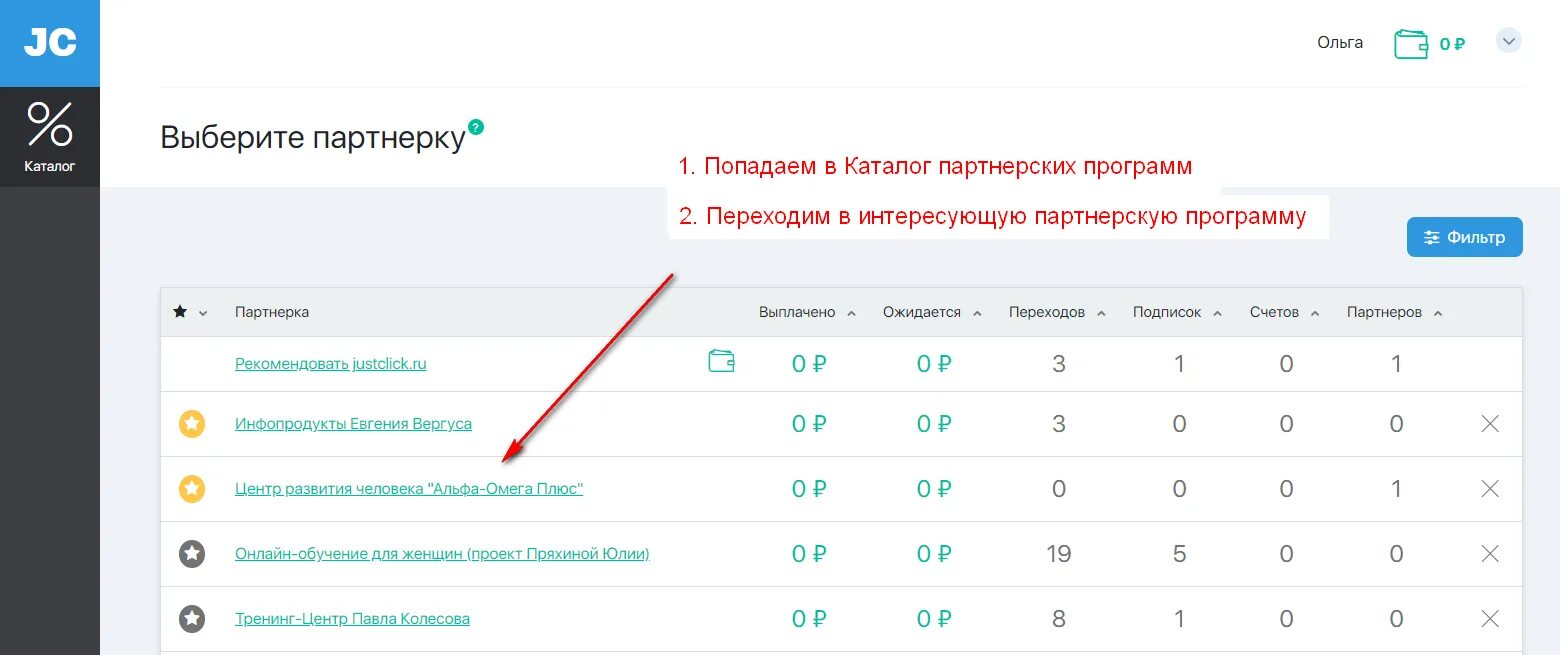Open Центр развития человека "Альфа-Омега Плюс" link
1560x655 pixels.
pyautogui.click(x=409, y=489)
